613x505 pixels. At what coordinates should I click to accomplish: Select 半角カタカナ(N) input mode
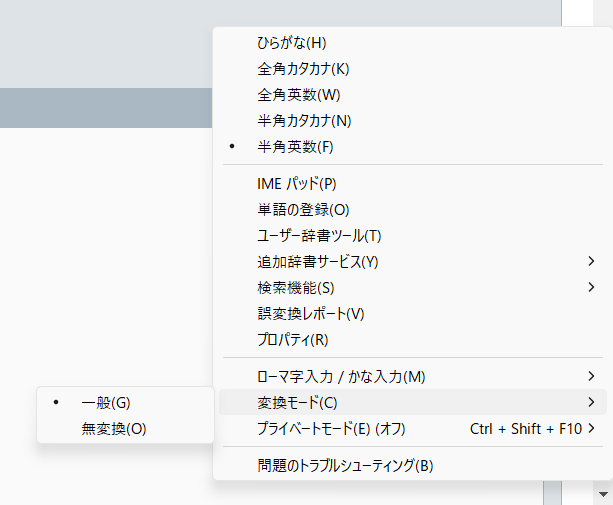(304, 121)
